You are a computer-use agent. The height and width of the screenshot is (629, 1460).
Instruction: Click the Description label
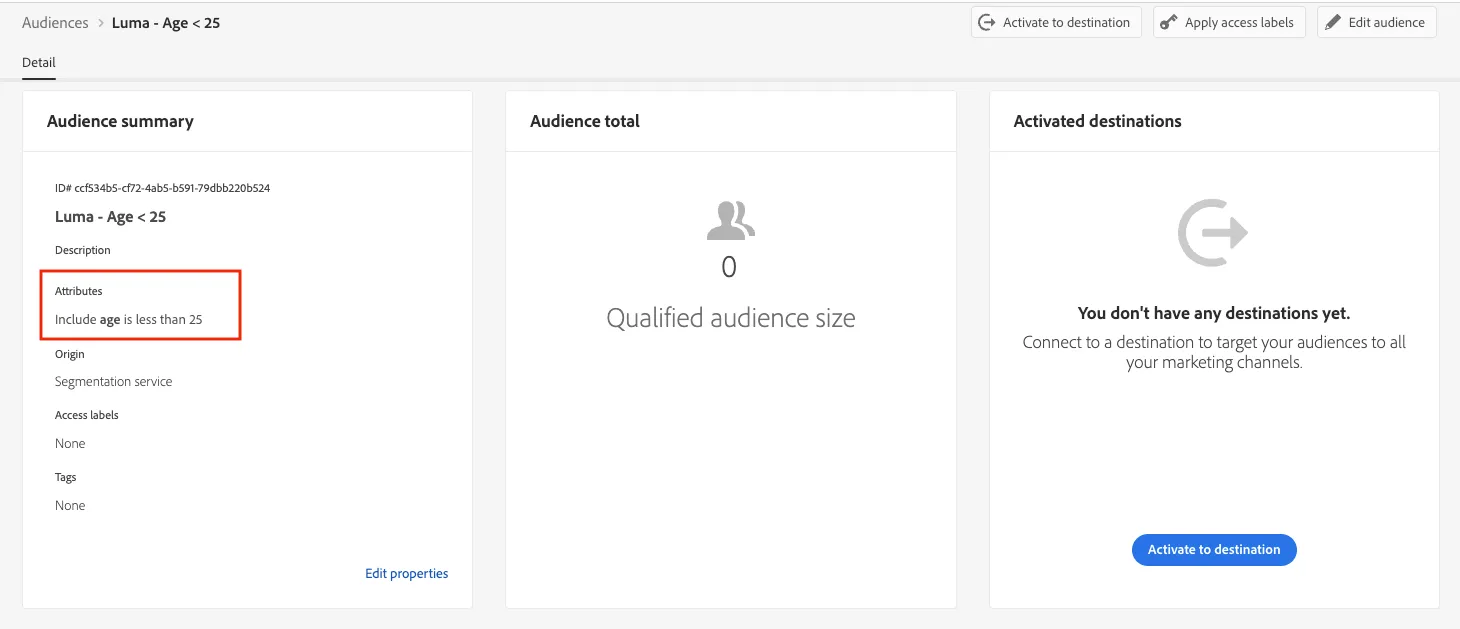[83, 250]
